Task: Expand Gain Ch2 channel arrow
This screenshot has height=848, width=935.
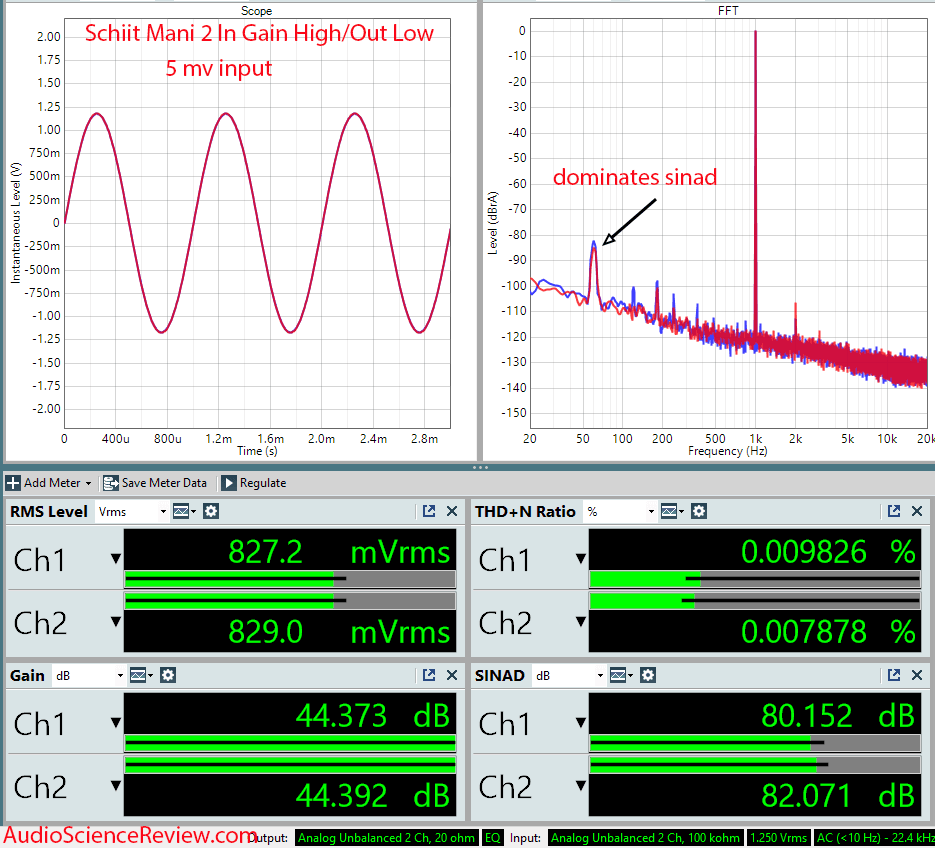Action: point(116,786)
